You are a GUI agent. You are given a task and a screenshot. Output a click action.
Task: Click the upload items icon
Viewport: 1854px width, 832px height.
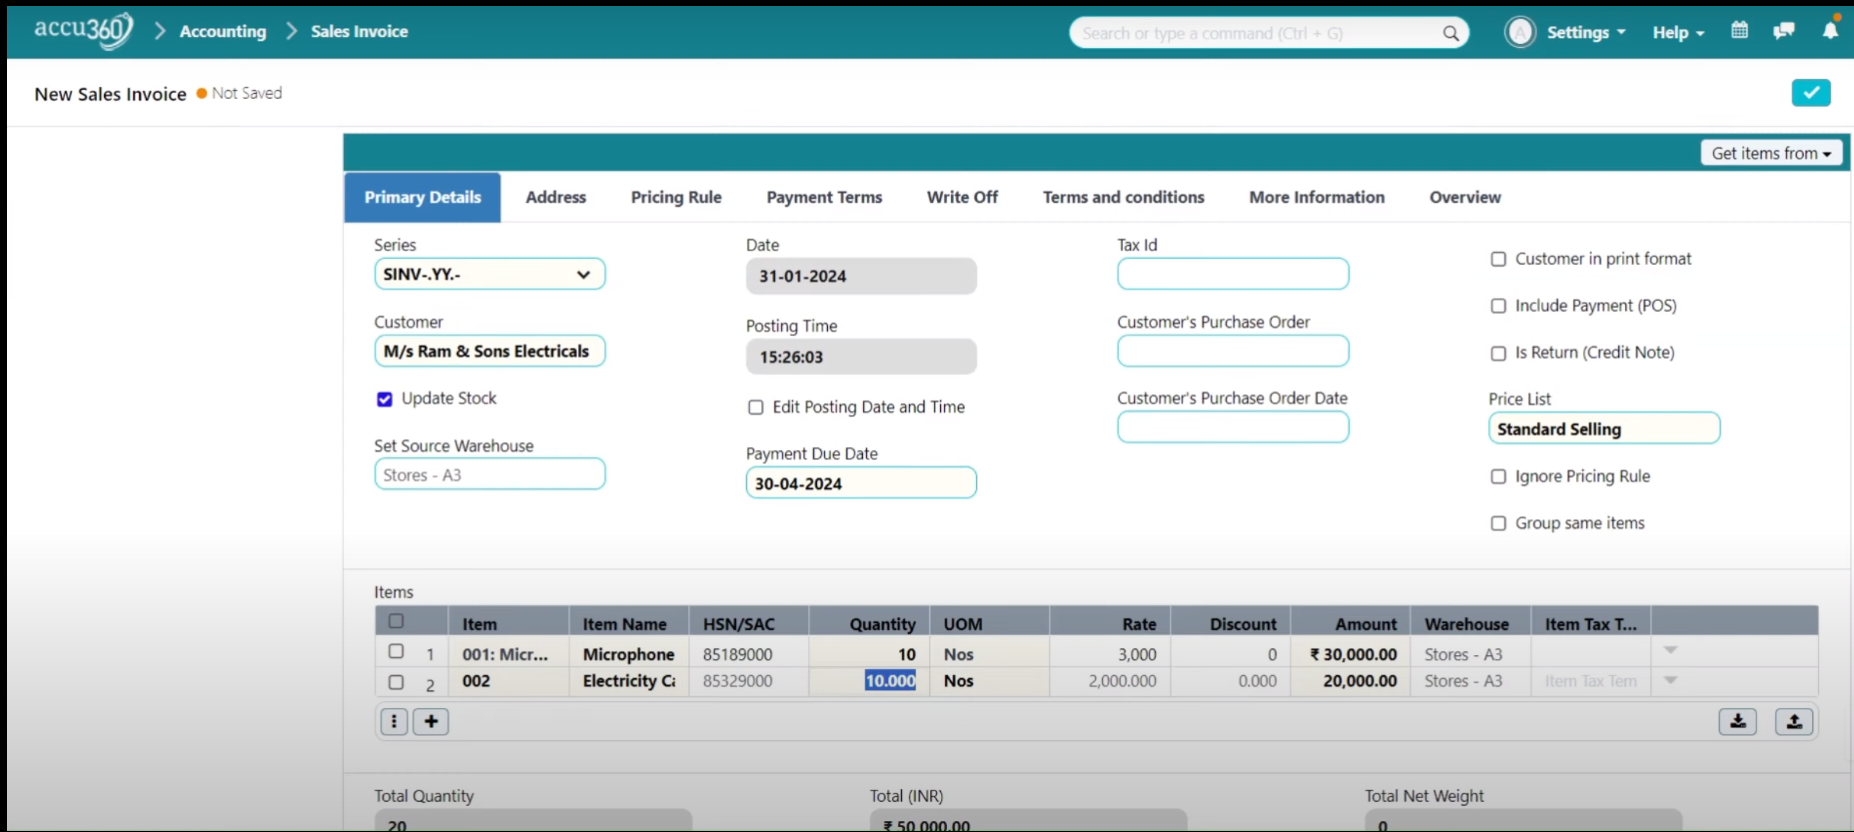pyautogui.click(x=1794, y=721)
